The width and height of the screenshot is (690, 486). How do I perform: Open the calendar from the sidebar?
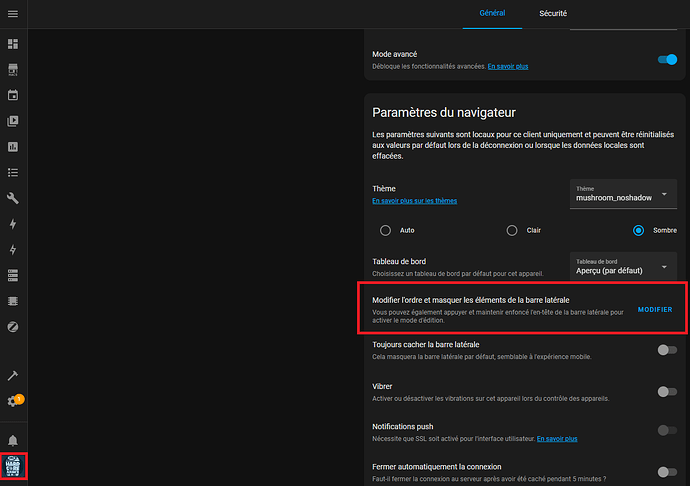click(13, 96)
